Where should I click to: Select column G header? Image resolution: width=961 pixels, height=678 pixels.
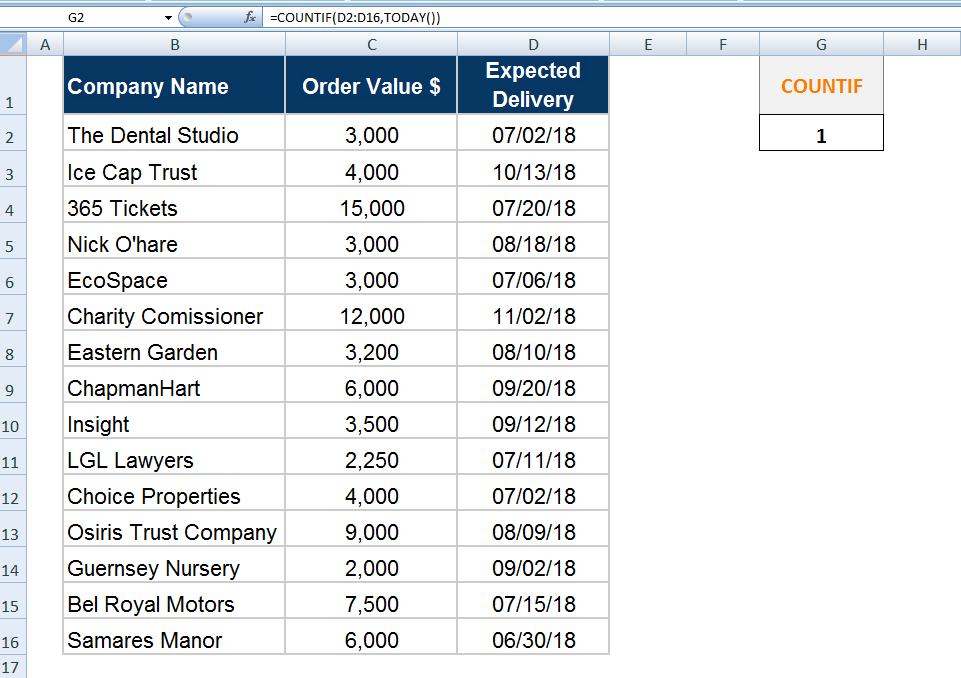coord(821,44)
